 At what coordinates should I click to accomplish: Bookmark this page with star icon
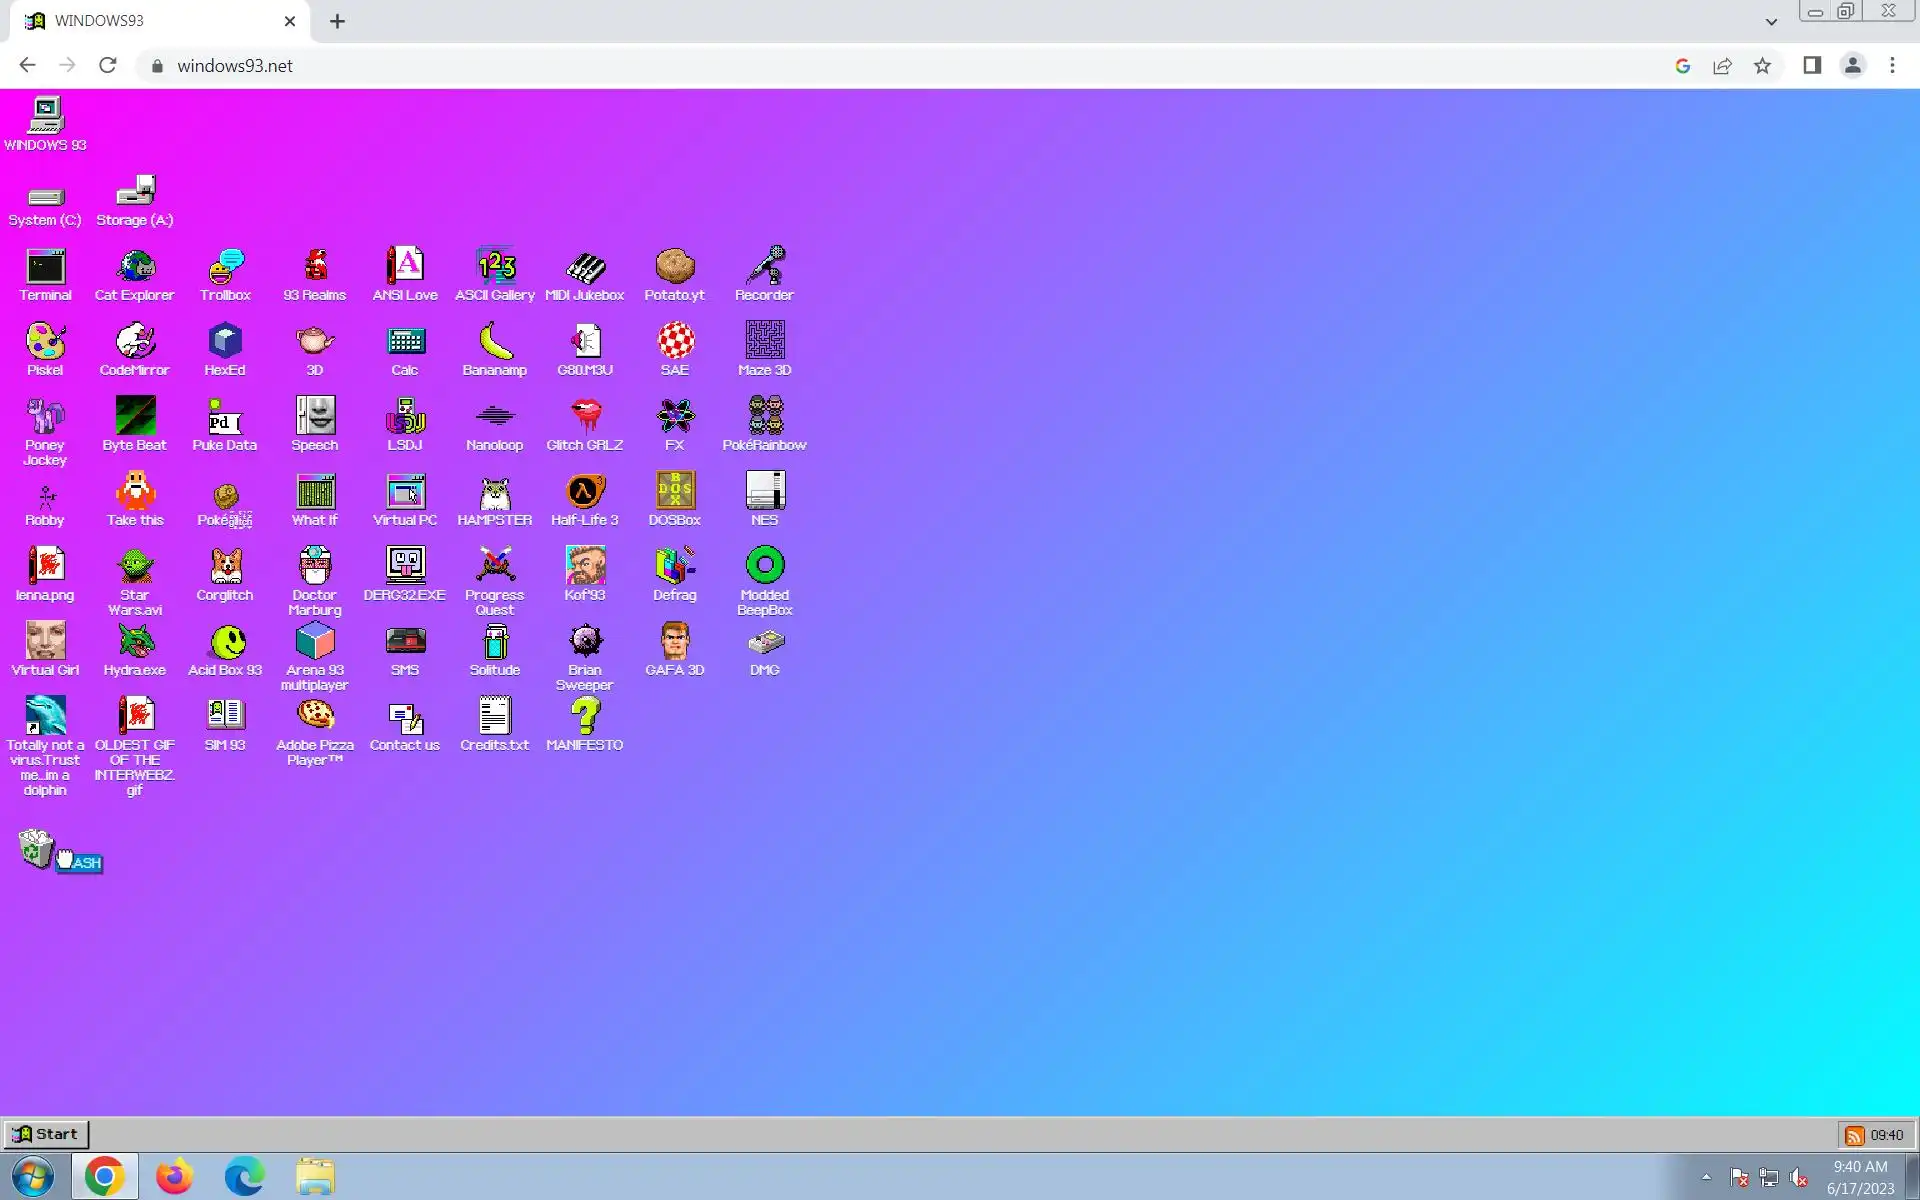point(1762,66)
